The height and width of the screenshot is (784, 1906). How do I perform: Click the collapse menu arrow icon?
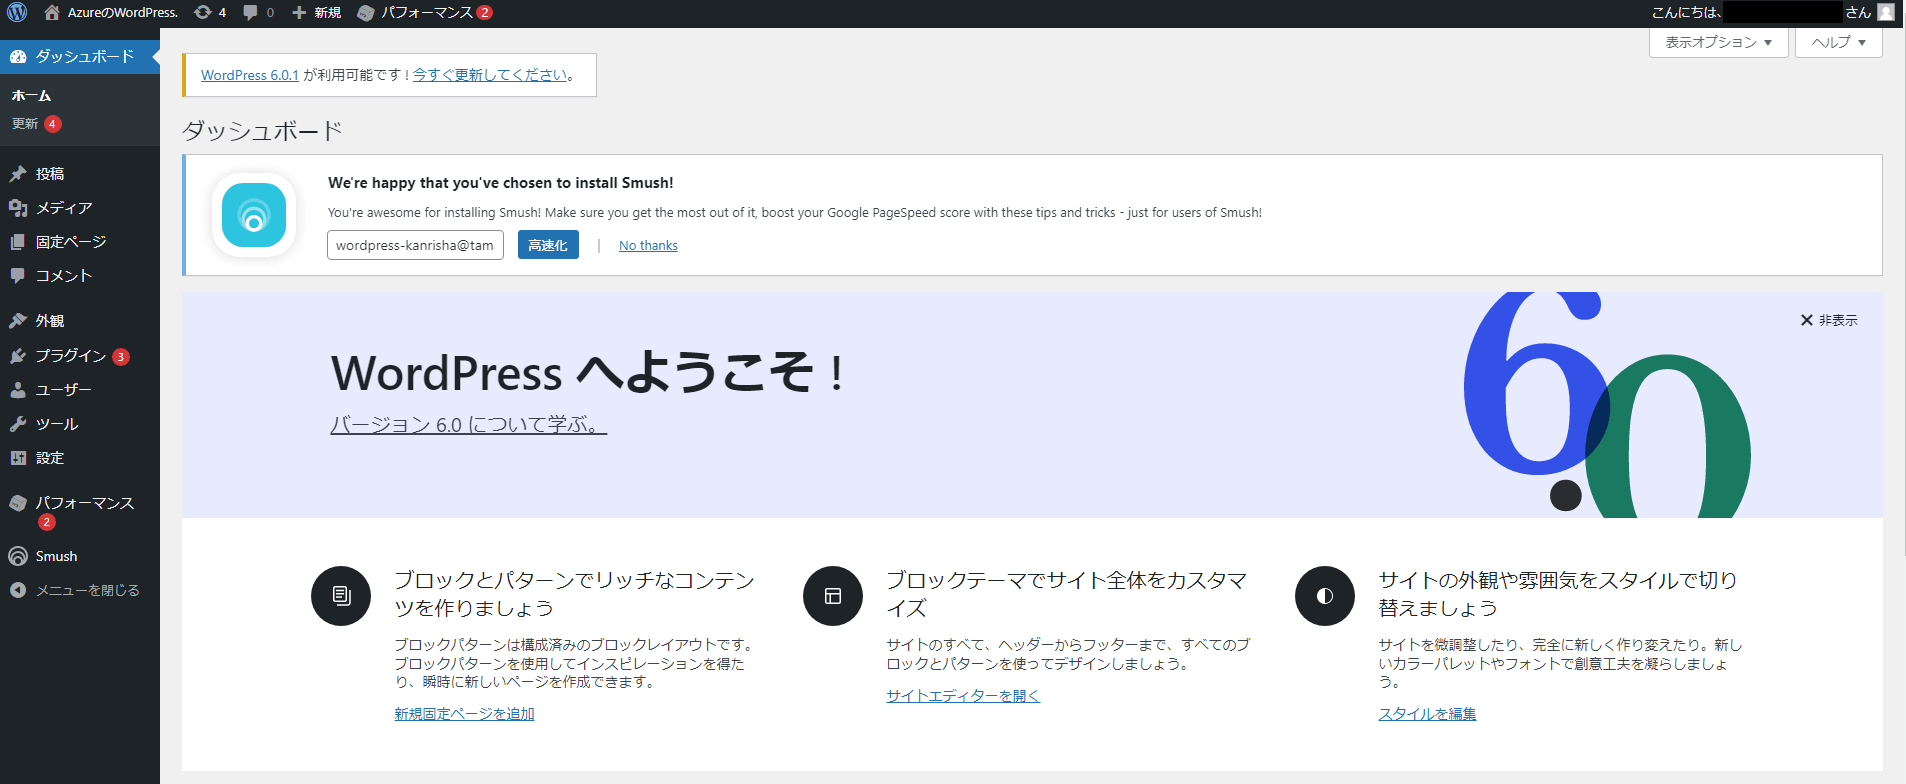pos(18,590)
